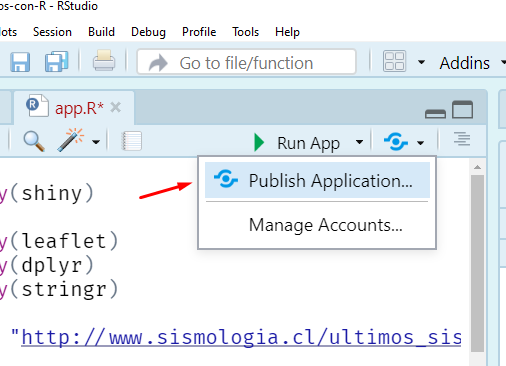Save all open documents (double disk icon)
This screenshot has width=506, height=366.
(57, 61)
